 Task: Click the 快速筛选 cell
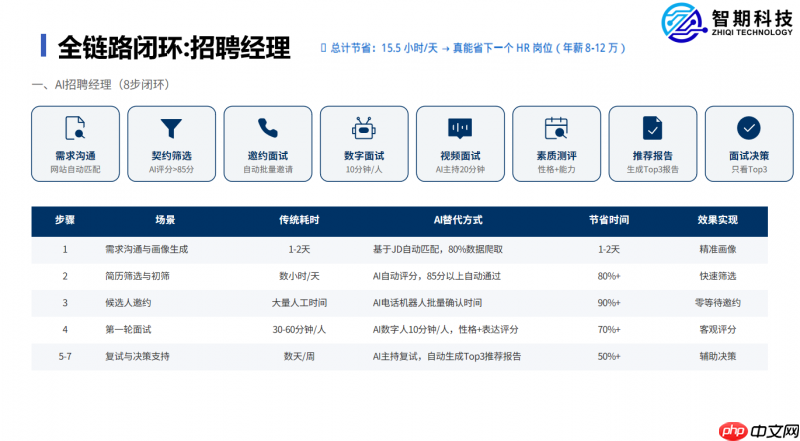point(718,276)
